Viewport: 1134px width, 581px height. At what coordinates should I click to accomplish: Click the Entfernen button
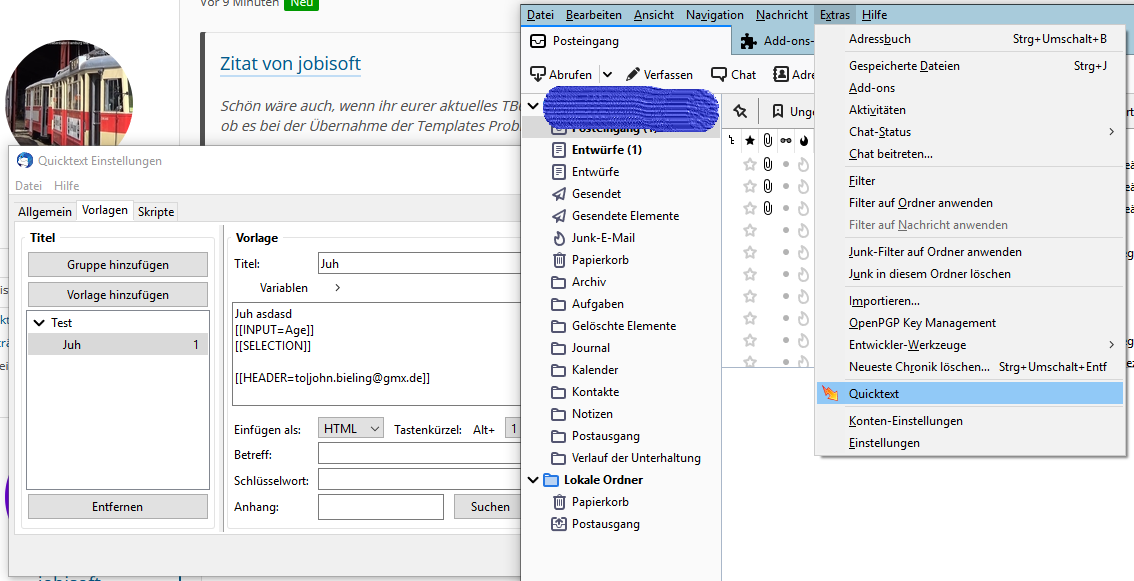pos(118,506)
